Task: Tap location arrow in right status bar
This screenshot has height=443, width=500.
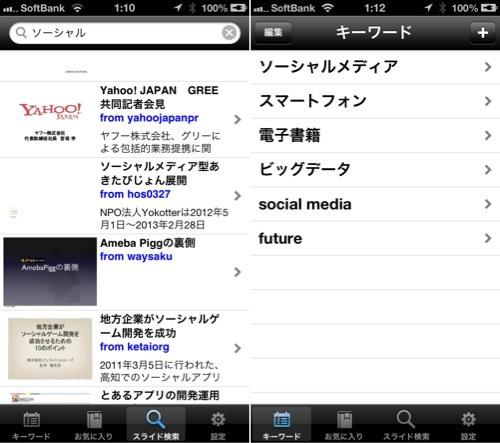Action: tap(429, 7)
